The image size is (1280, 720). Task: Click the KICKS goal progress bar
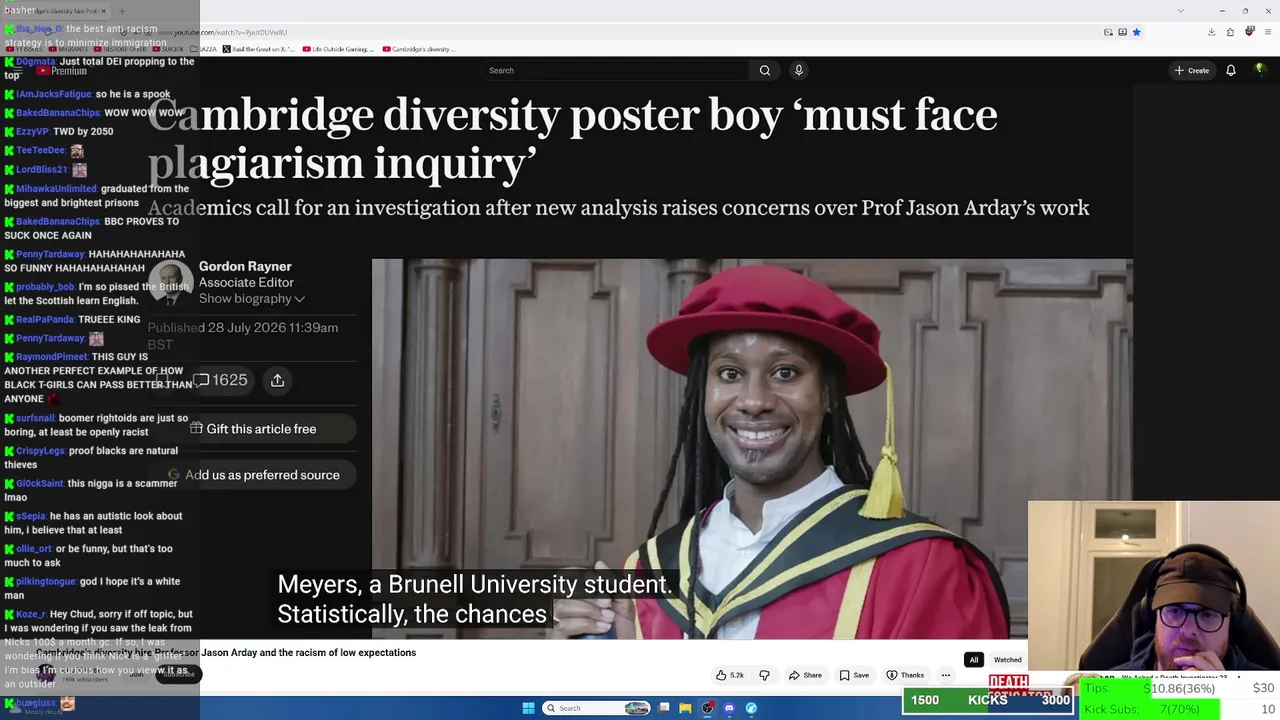pyautogui.click(x=988, y=700)
